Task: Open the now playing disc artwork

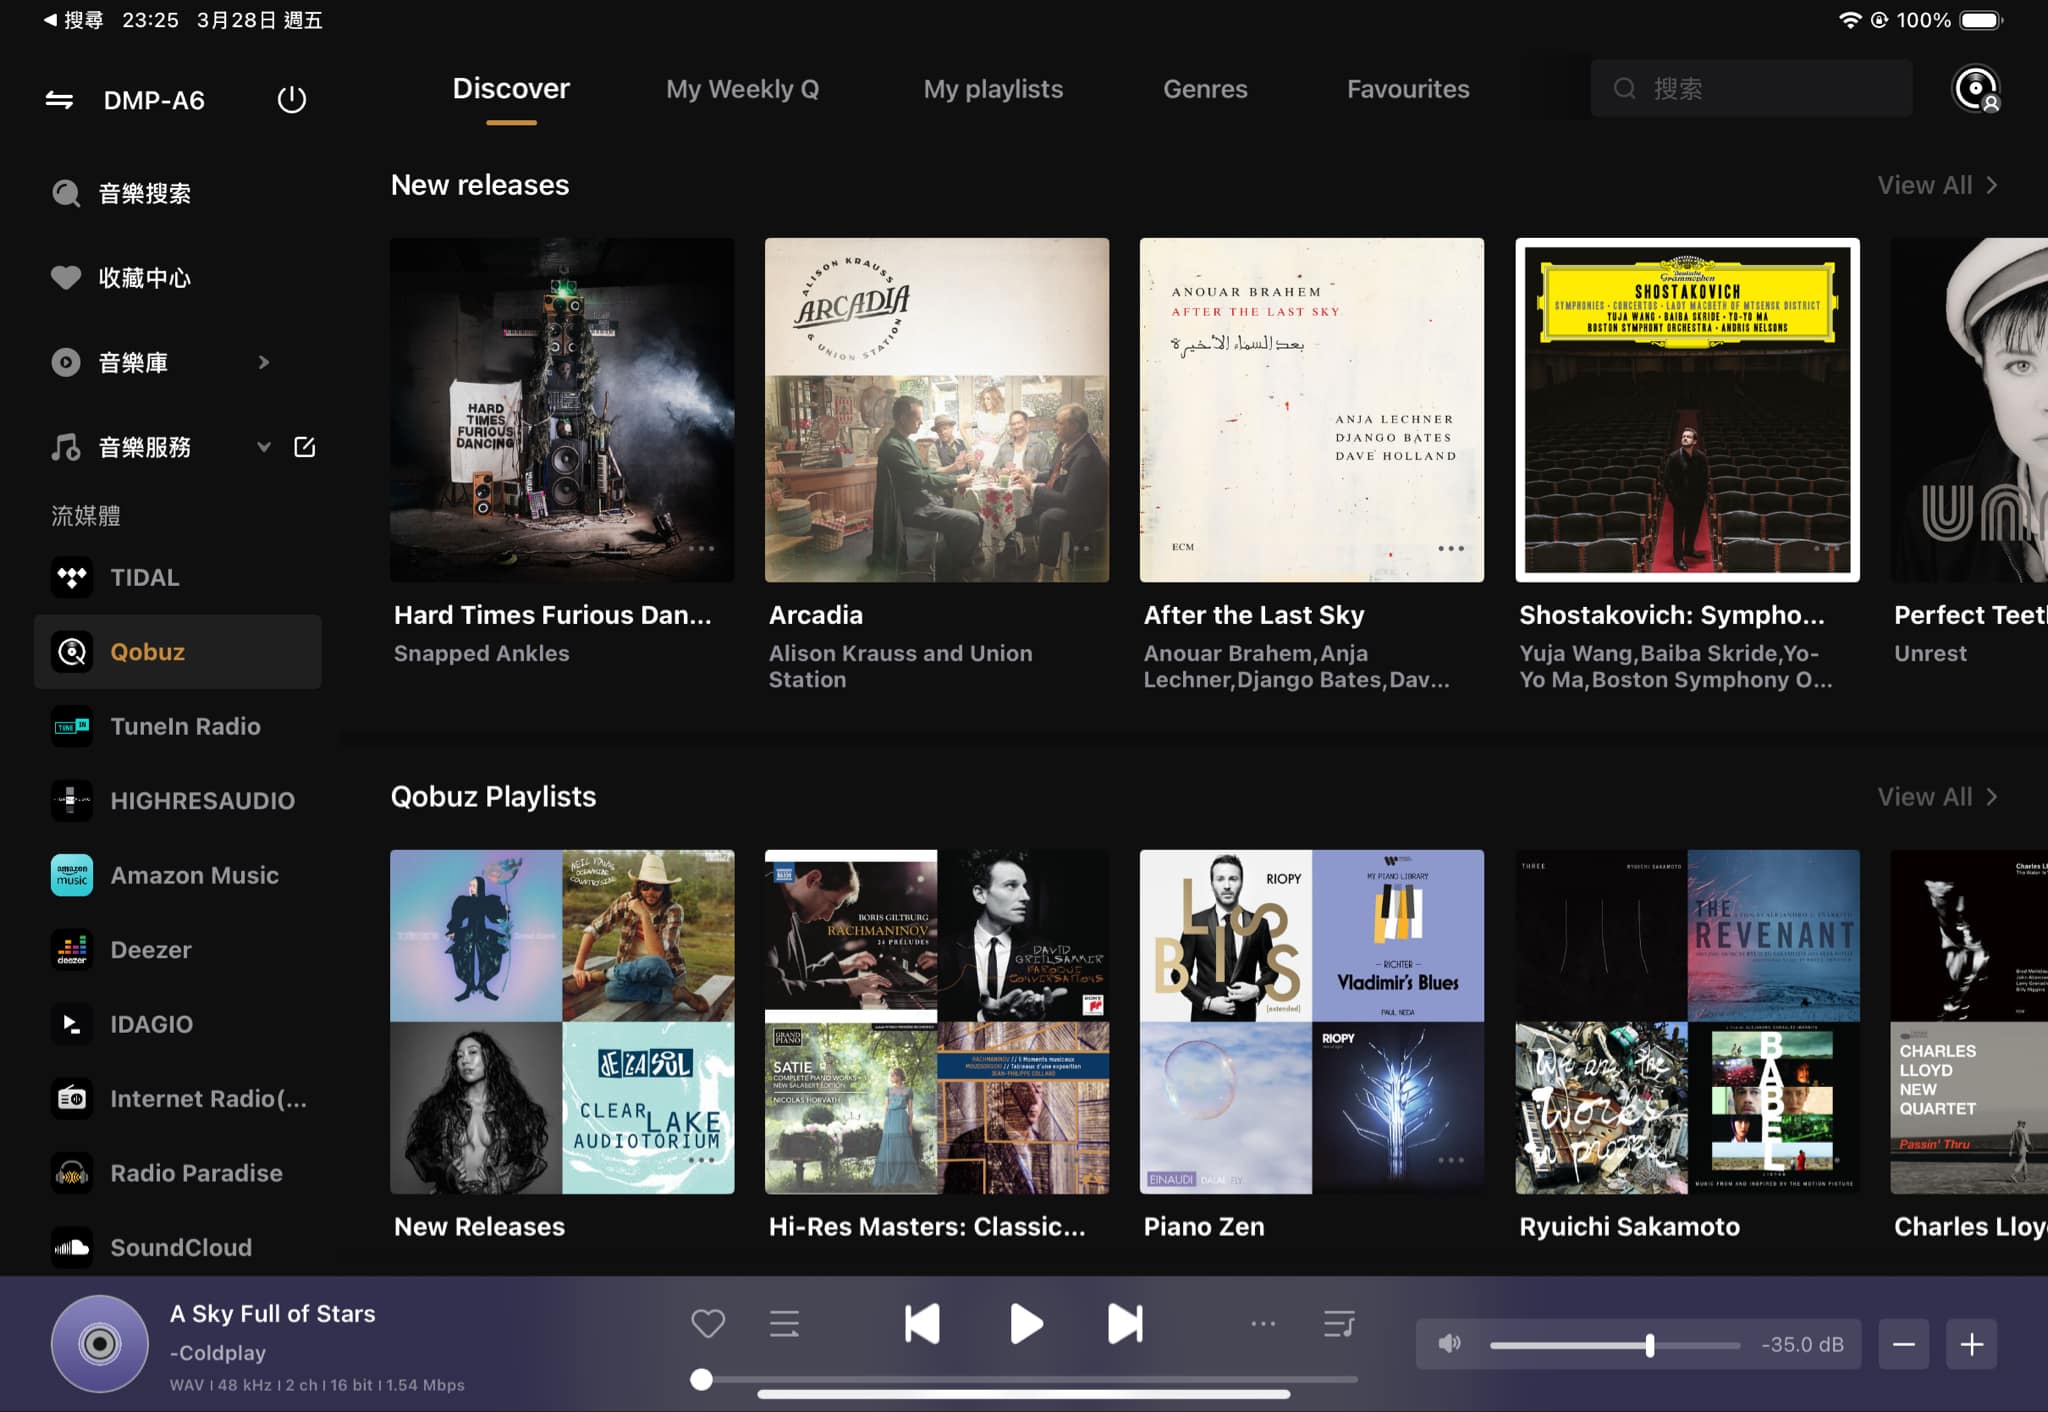Action: [100, 1344]
